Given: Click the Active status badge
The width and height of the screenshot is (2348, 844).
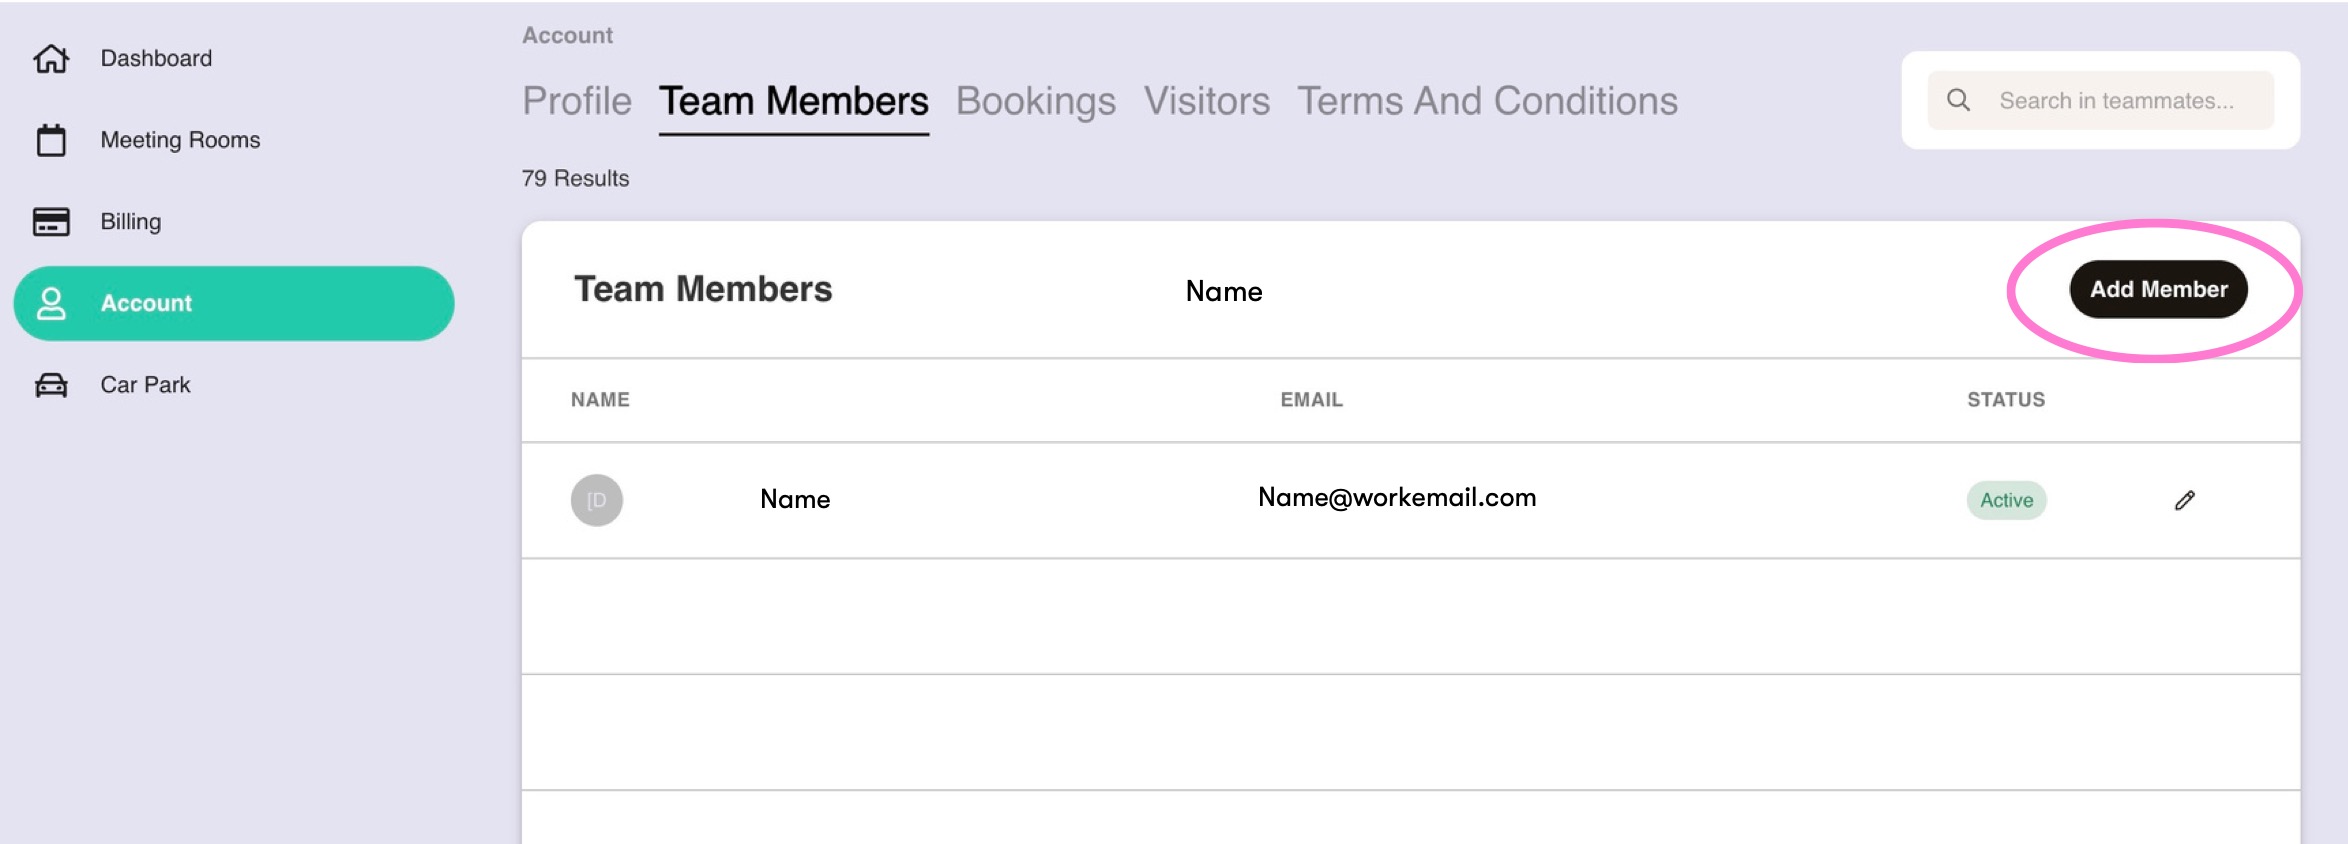Looking at the screenshot, I should 2006,500.
